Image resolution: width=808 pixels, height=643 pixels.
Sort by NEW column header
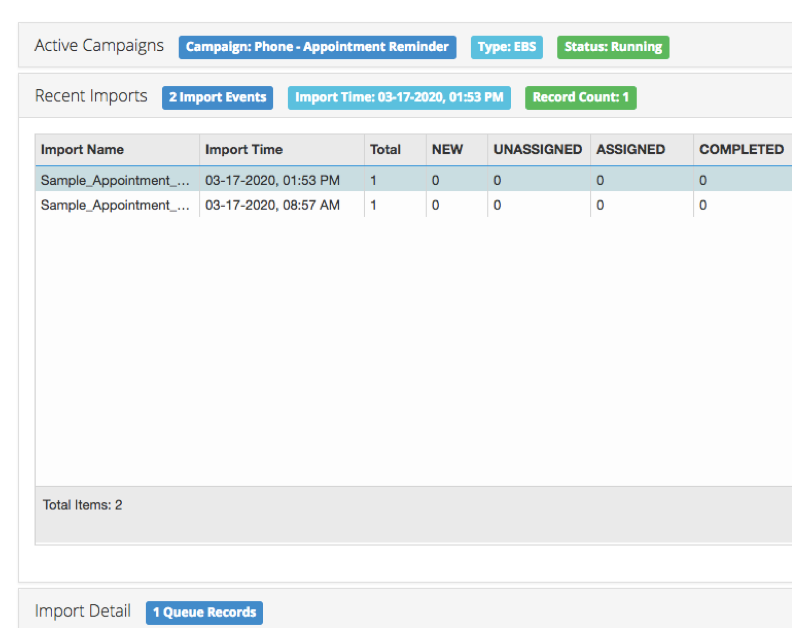pyautogui.click(x=457, y=150)
